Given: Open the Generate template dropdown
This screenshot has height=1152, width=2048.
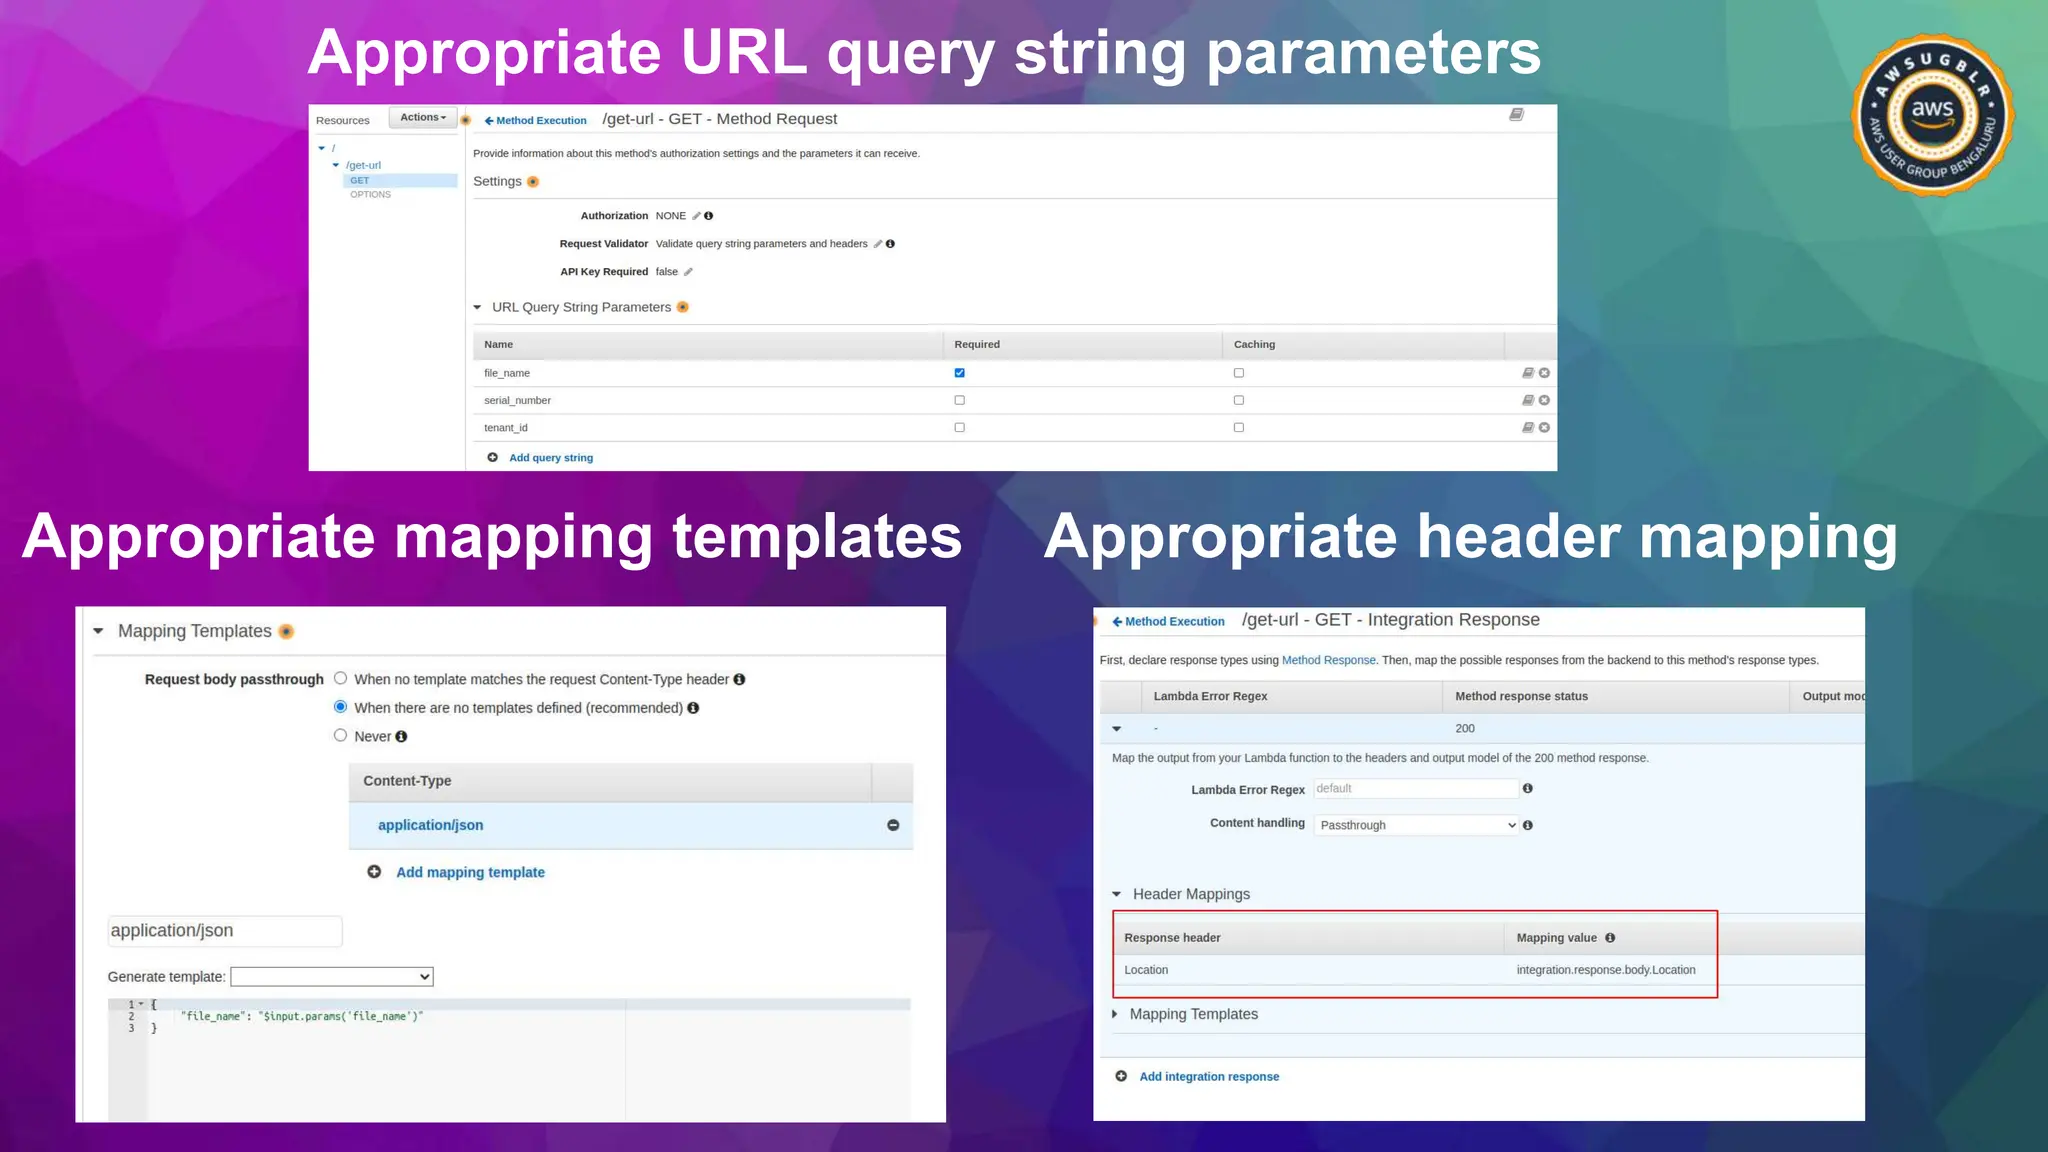Looking at the screenshot, I should (332, 977).
